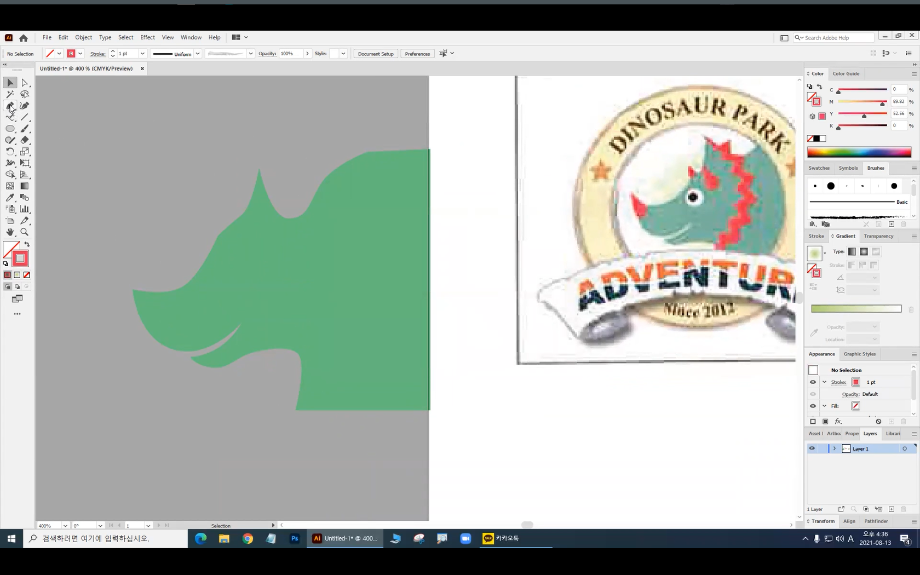Select the Magic Wand tool
Viewport: 920px width, 575px height.
coord(10,94)
